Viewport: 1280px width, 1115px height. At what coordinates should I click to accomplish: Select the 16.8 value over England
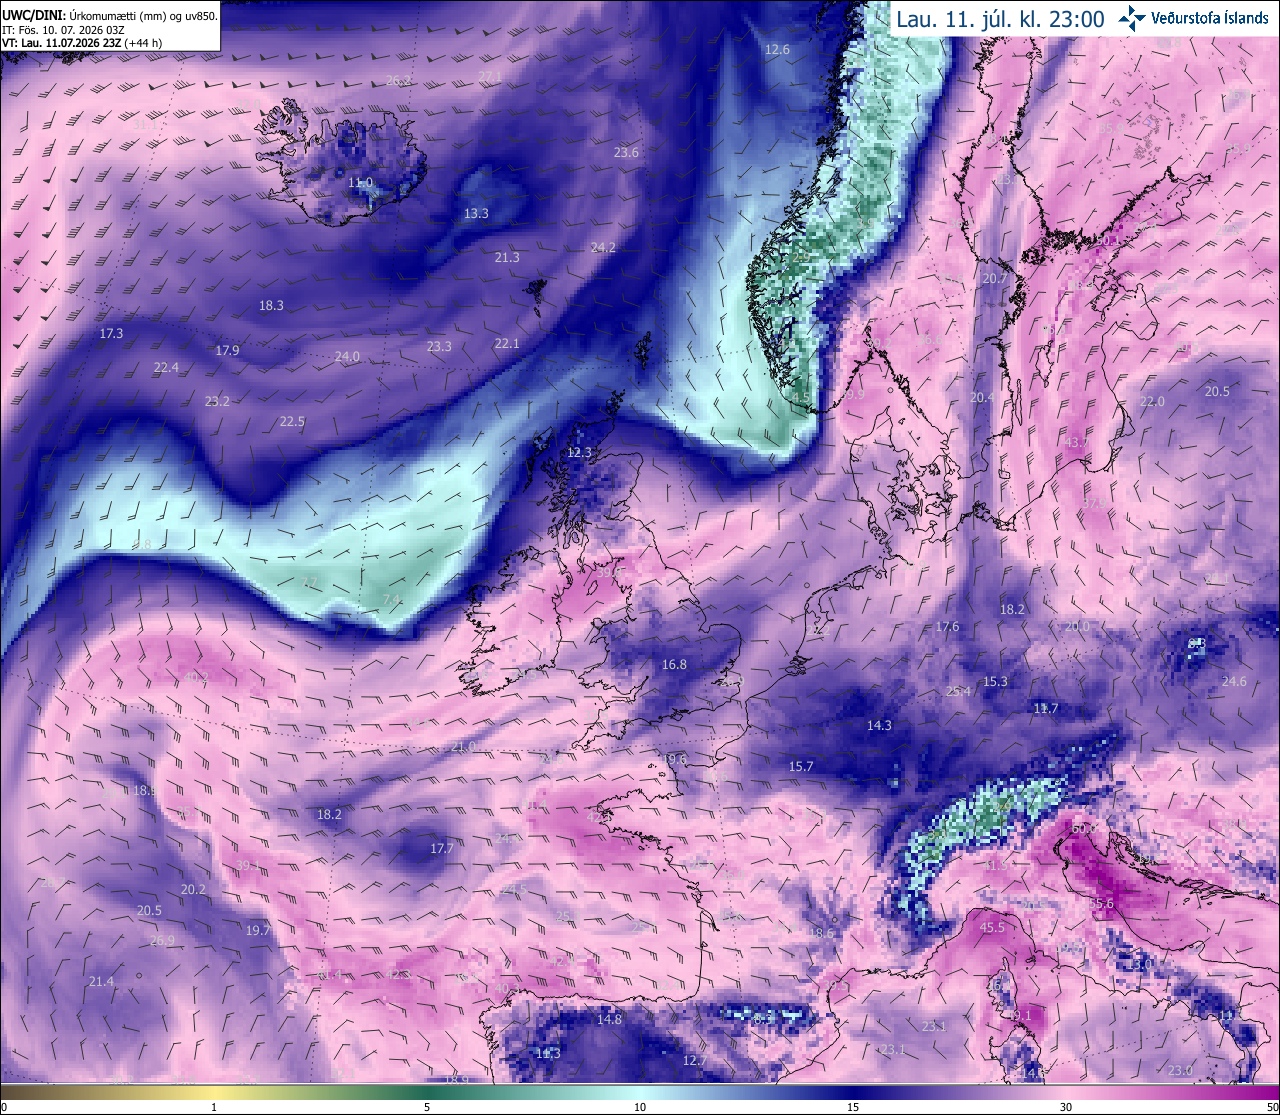[674, 665]
